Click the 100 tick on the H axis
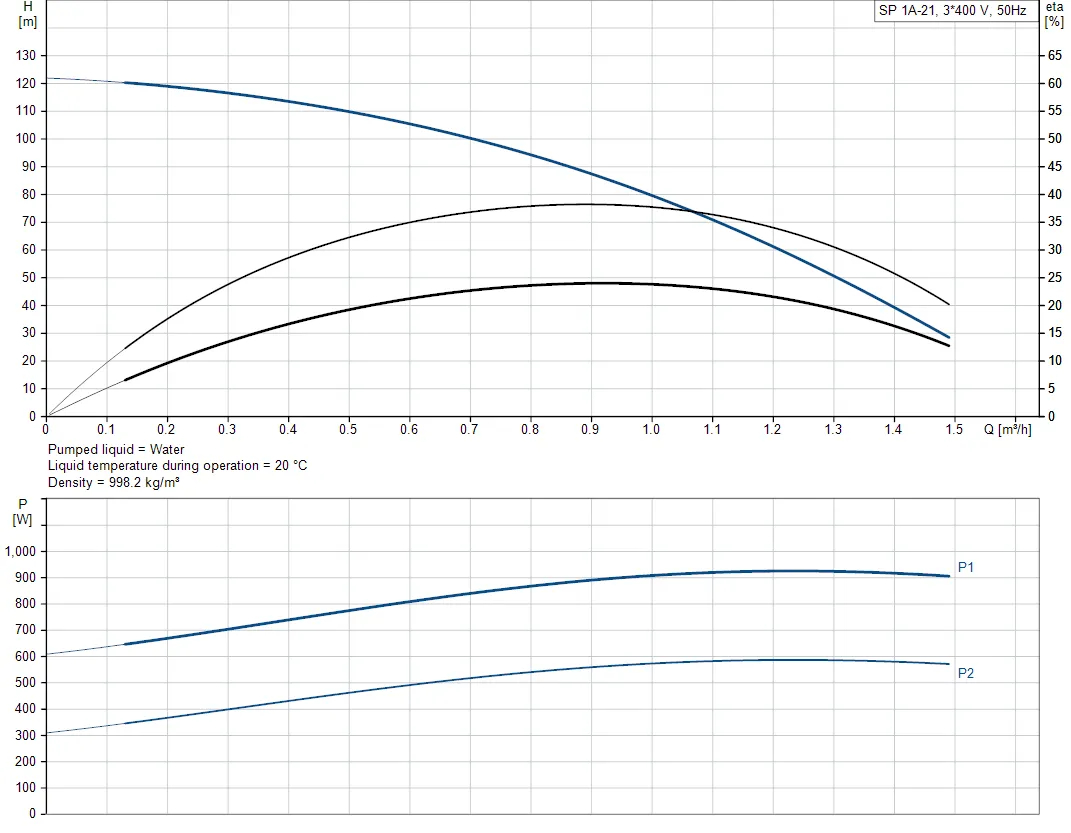 pyautogui.click(x=26, y=139)
